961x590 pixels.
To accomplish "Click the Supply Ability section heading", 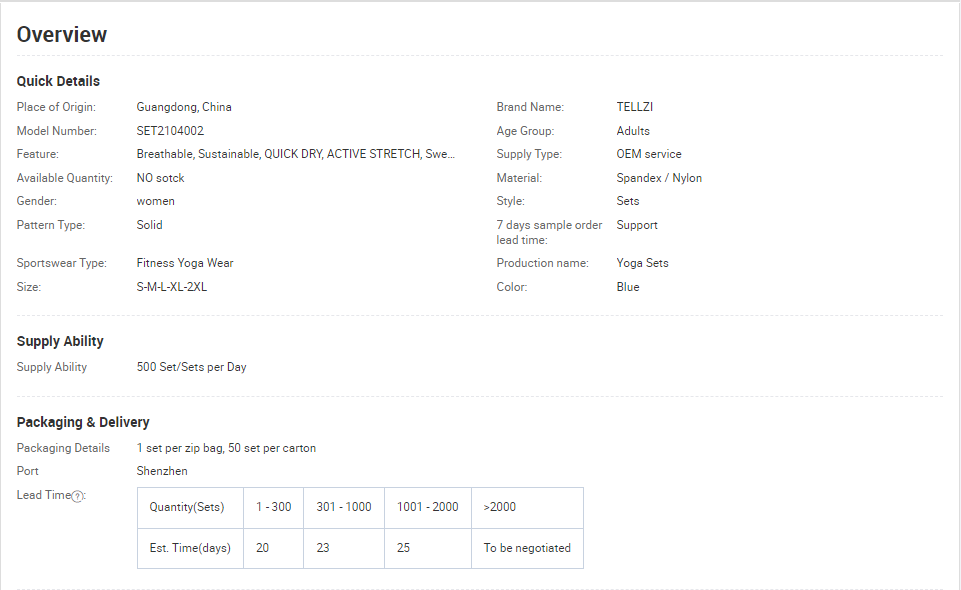I will point(60,341).
